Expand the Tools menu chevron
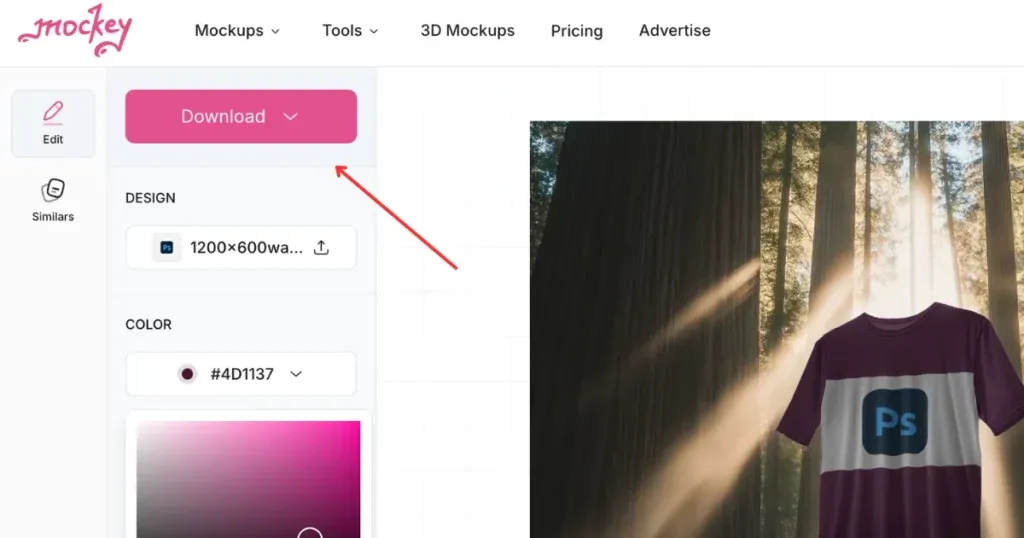Viewport: 1024px width, 538px height. [x=374, y=31]
